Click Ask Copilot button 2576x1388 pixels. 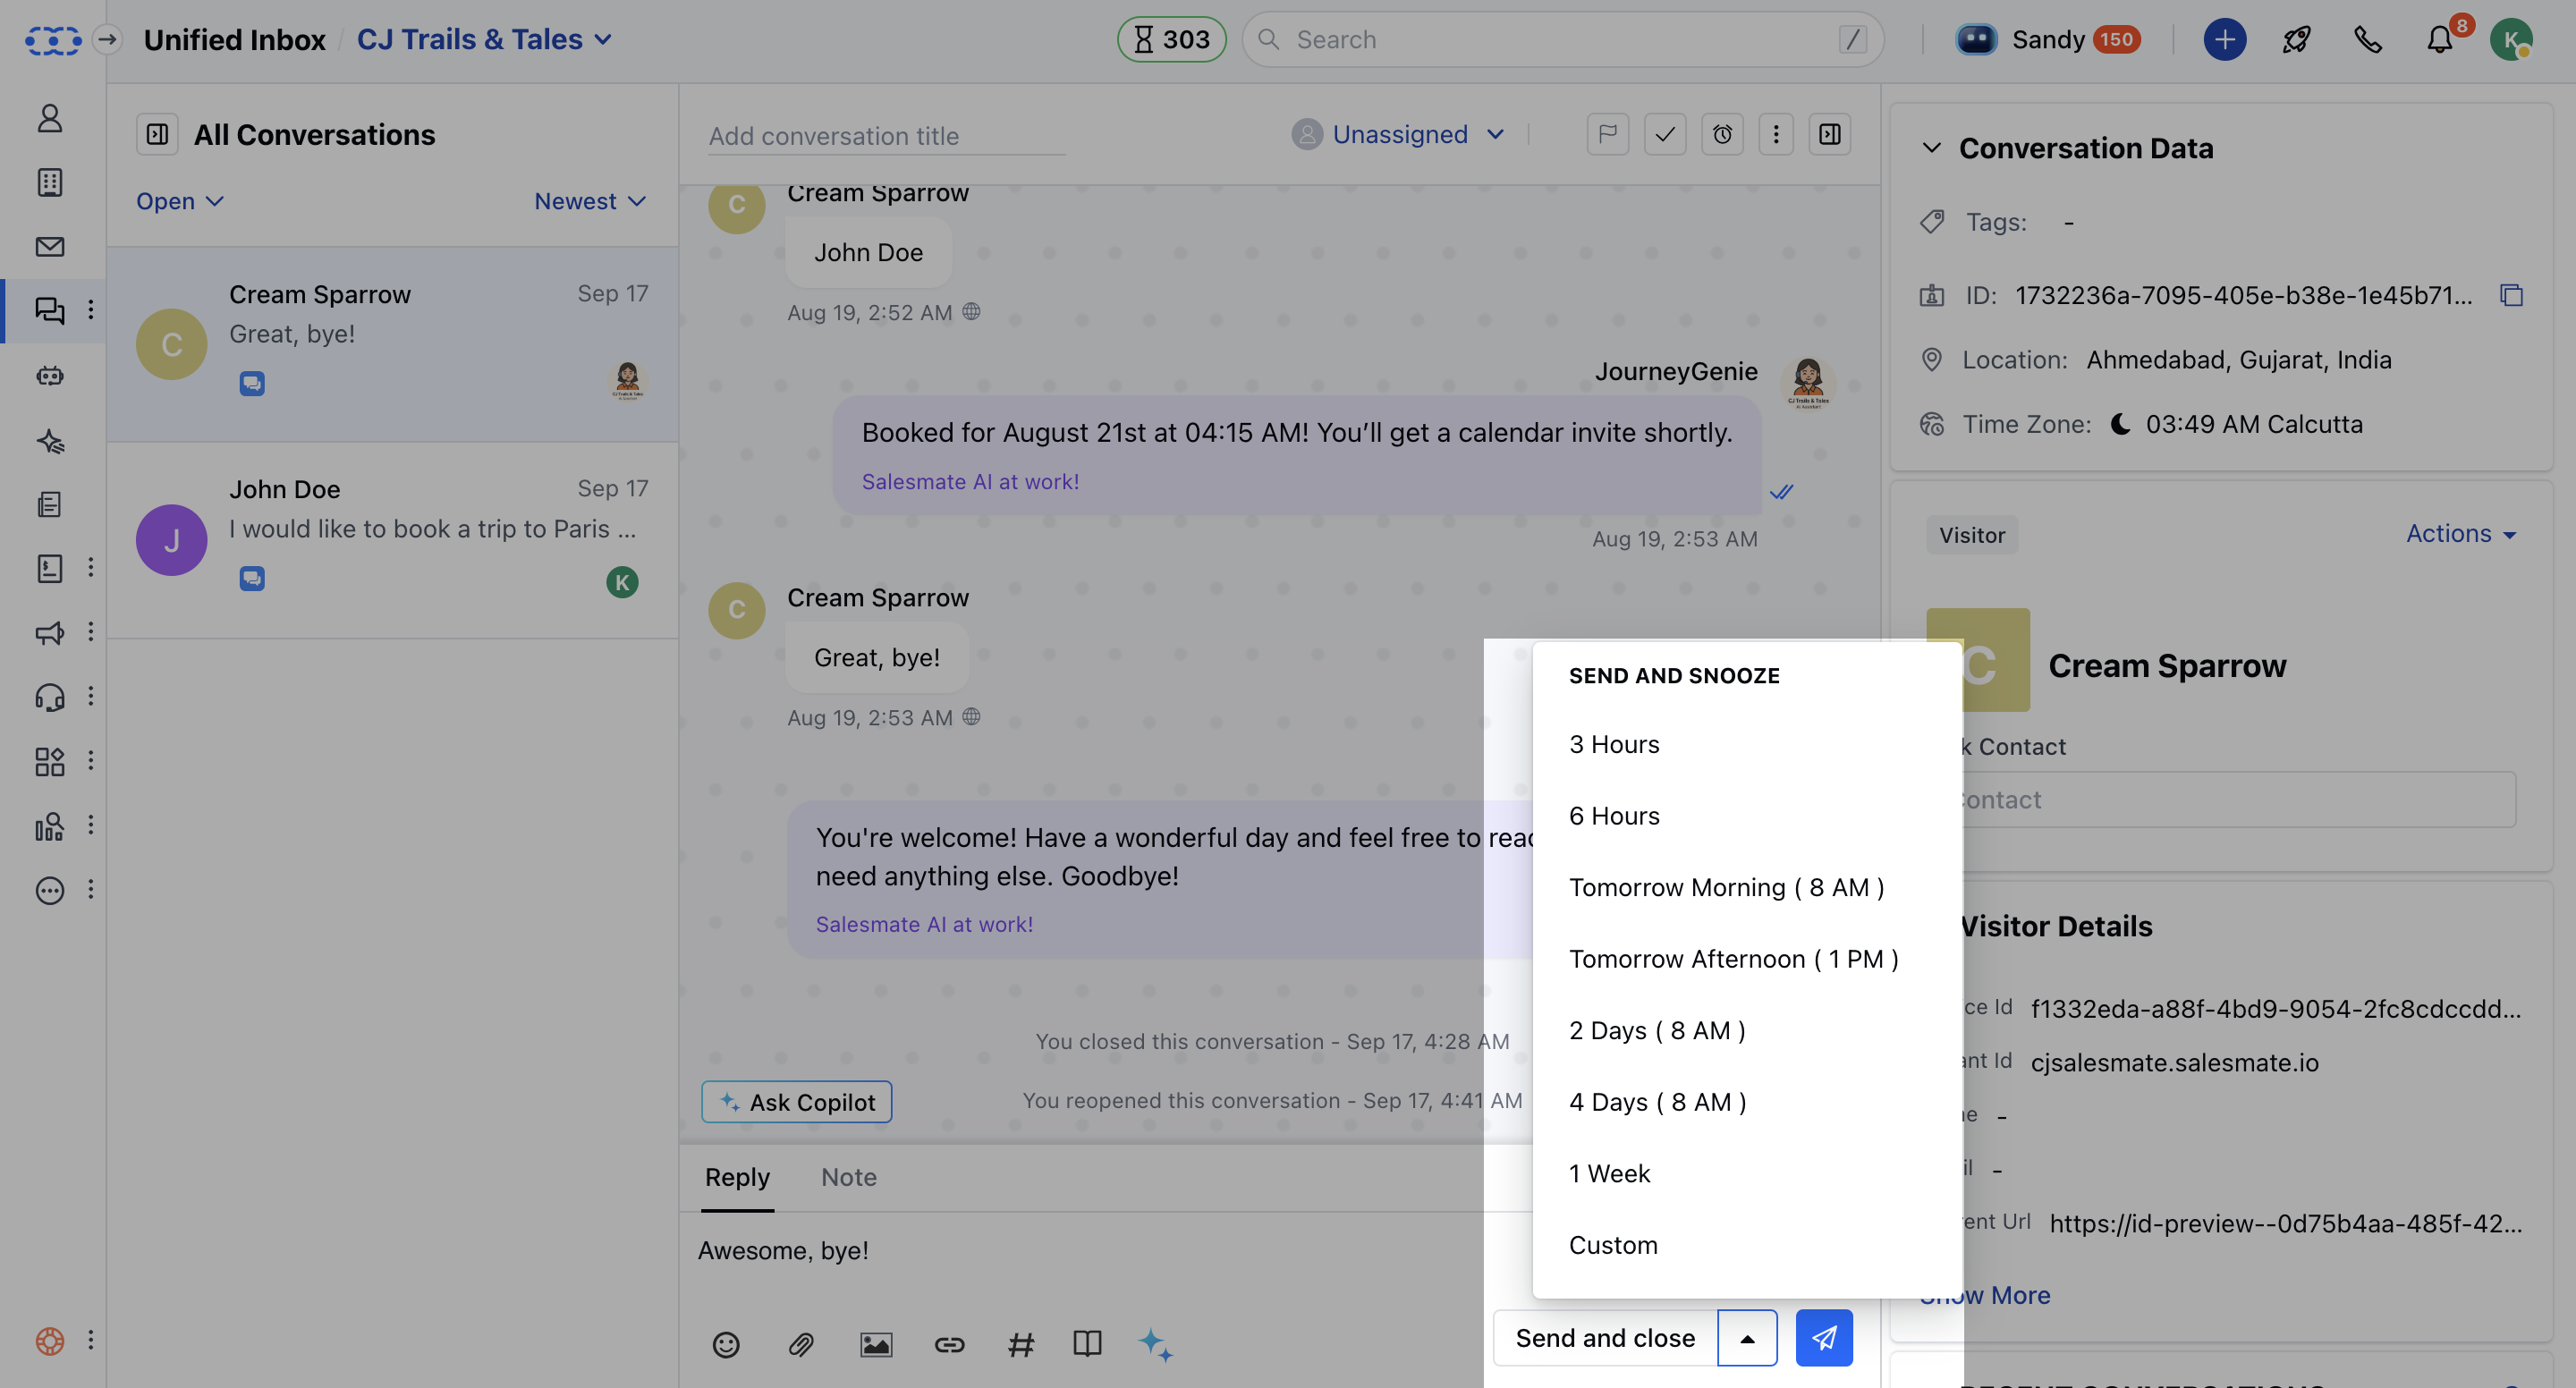click(x=797, y=1102)
